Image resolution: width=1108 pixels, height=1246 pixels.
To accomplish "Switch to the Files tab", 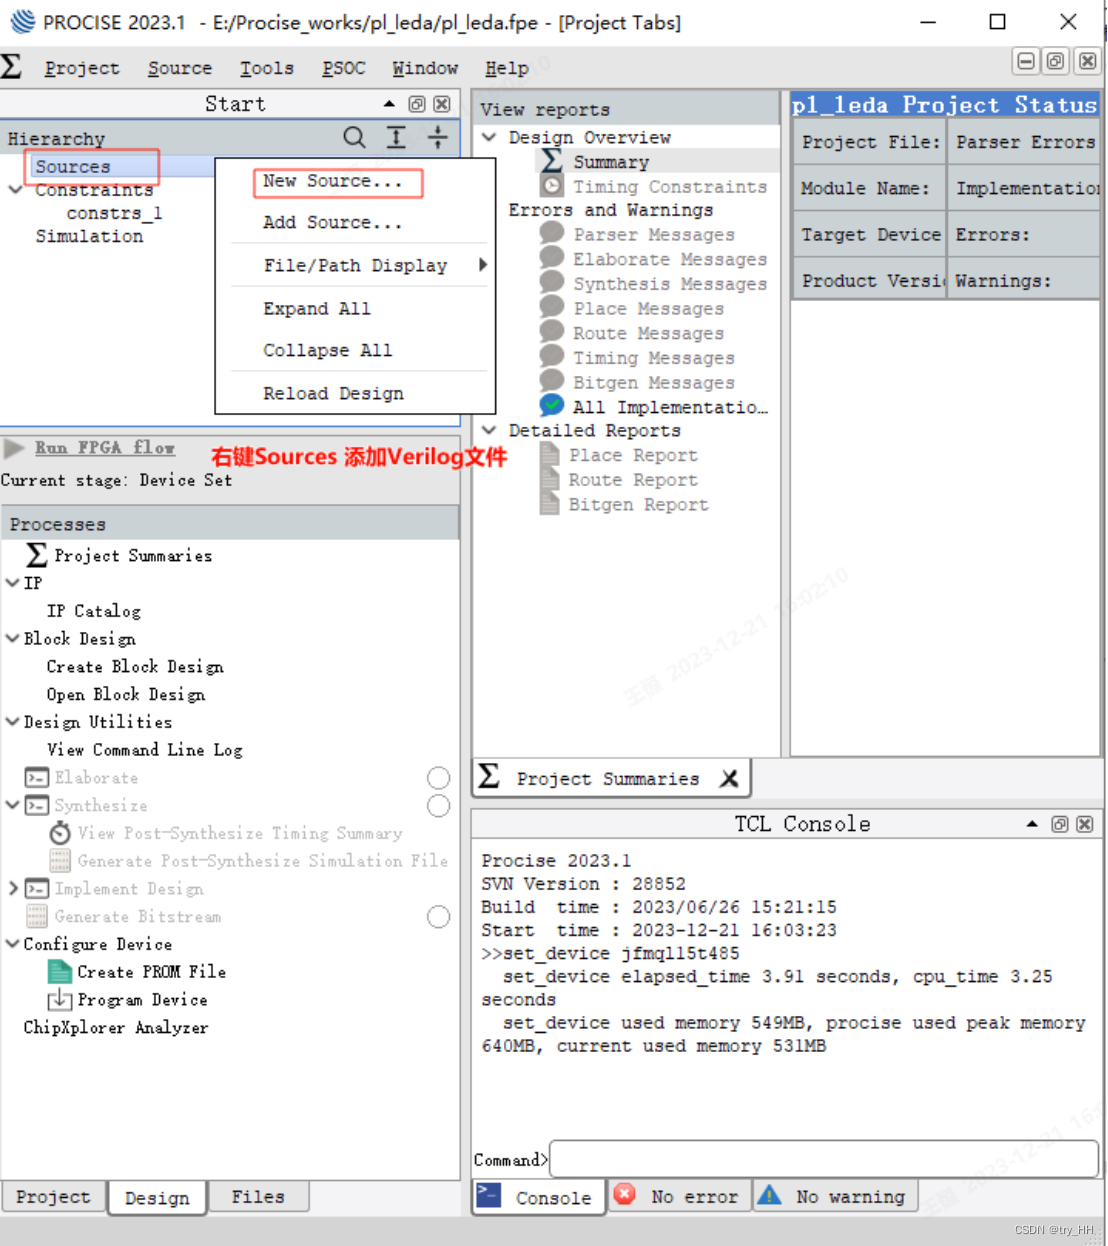I will point(258,1196).
